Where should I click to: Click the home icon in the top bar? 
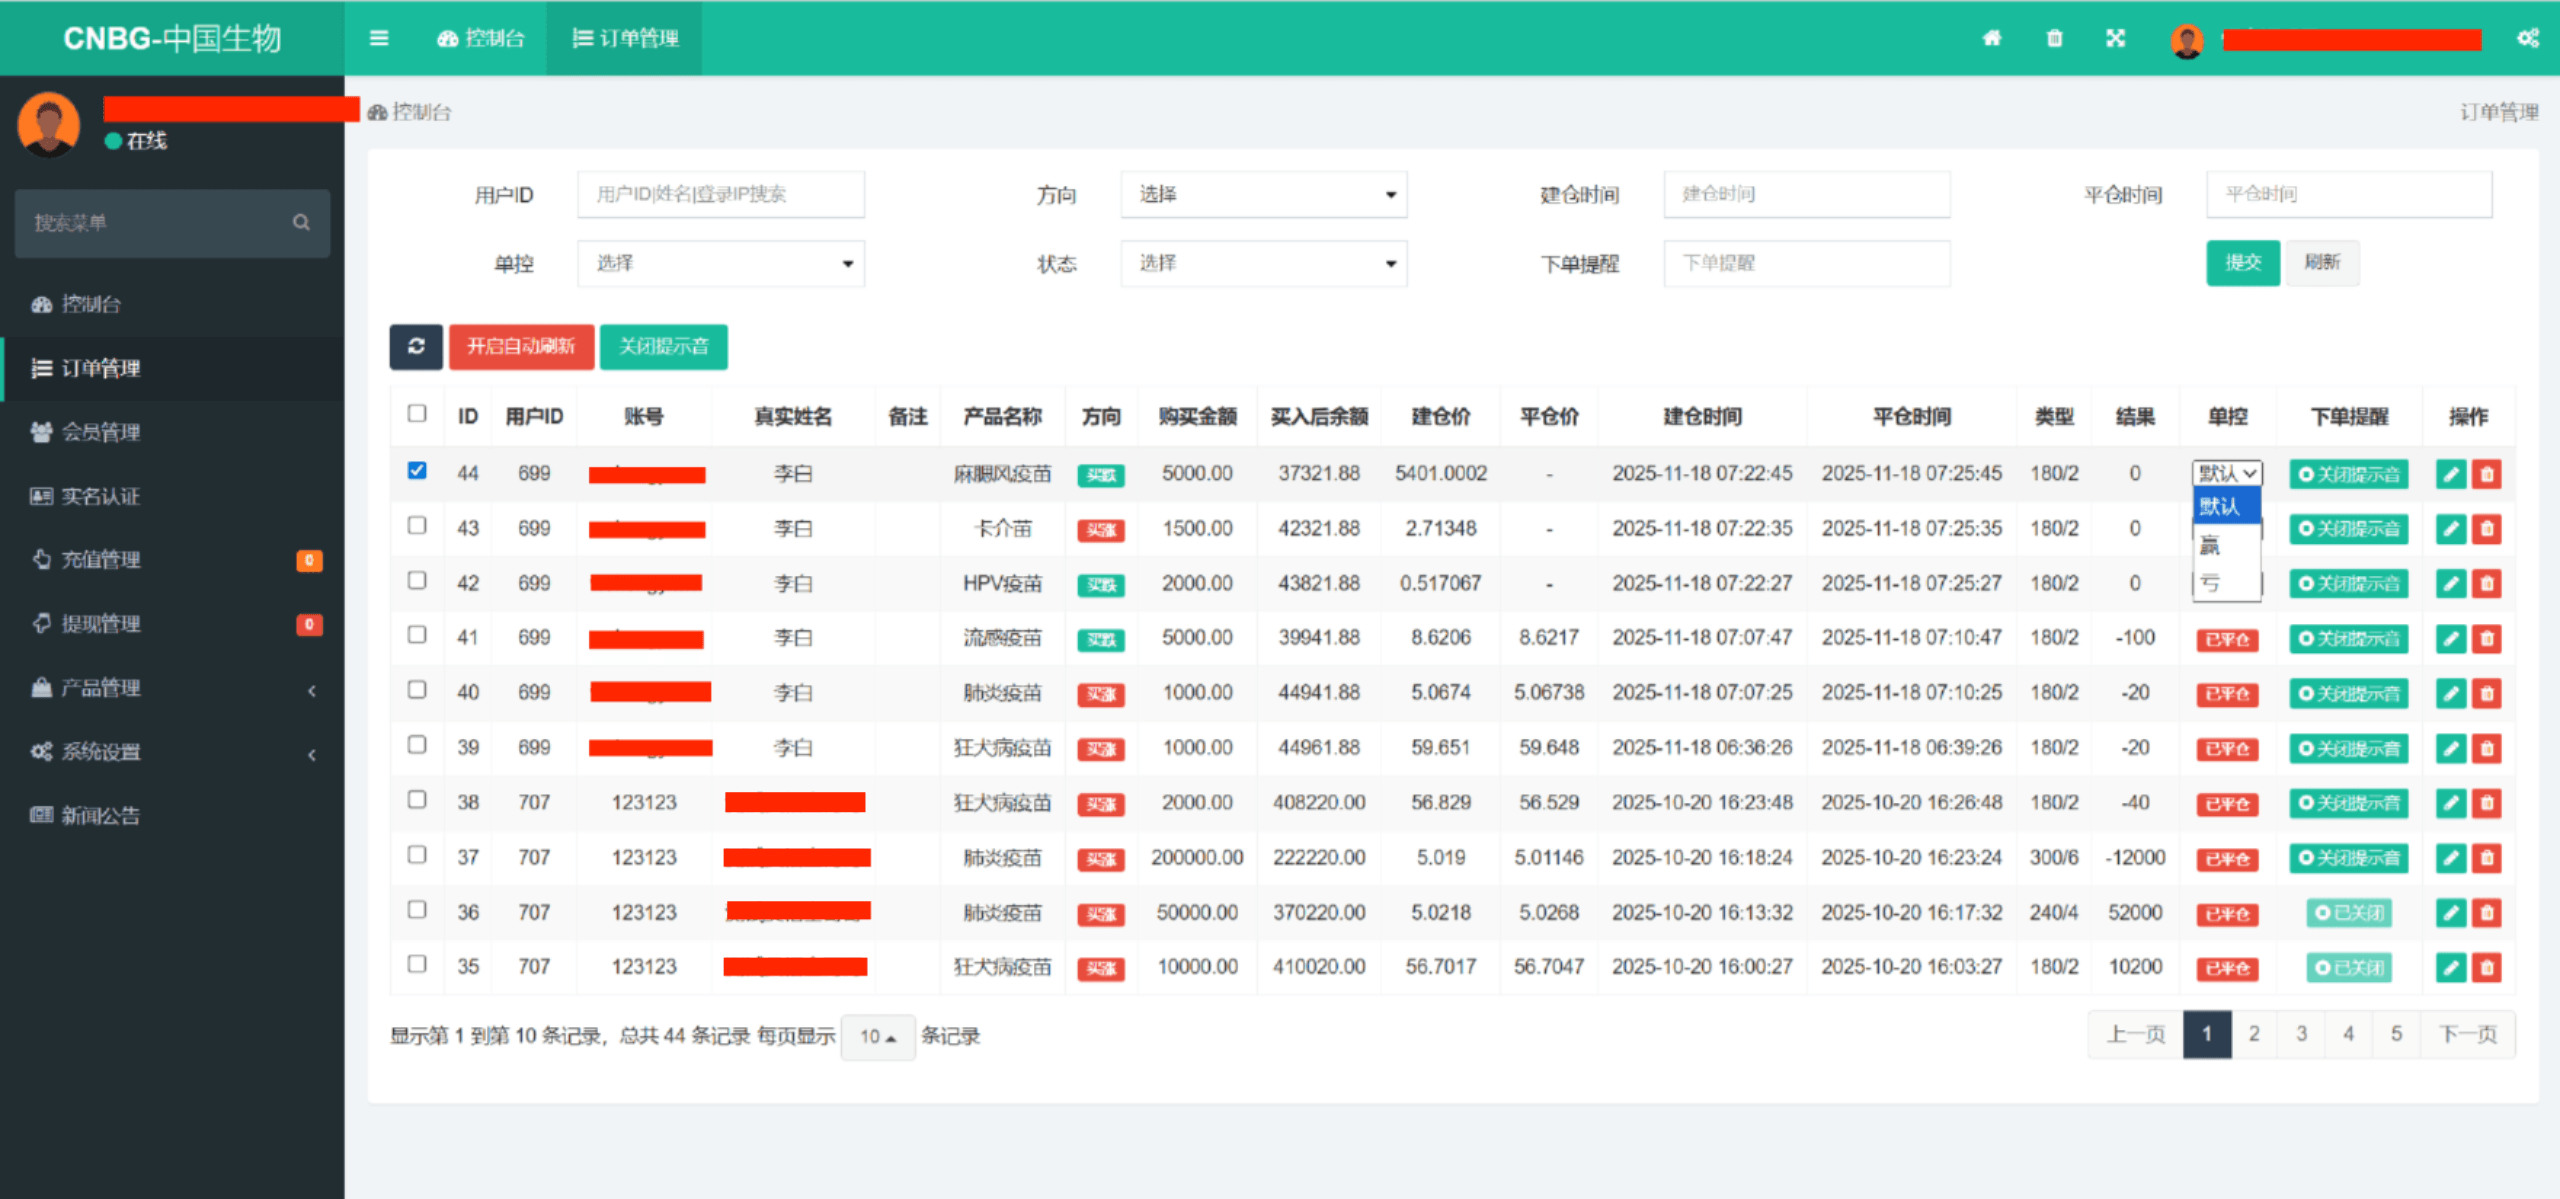click(x=1992, y=38)
